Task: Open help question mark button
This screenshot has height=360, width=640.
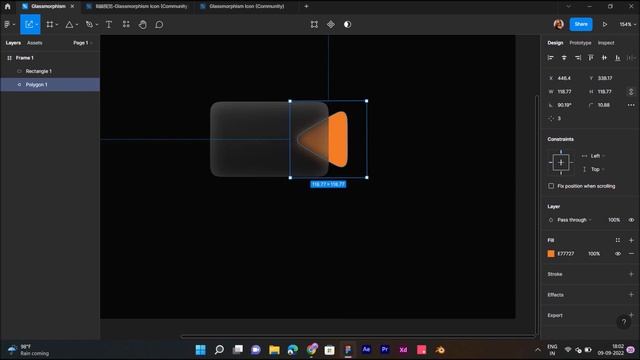Action: point(624,322)
